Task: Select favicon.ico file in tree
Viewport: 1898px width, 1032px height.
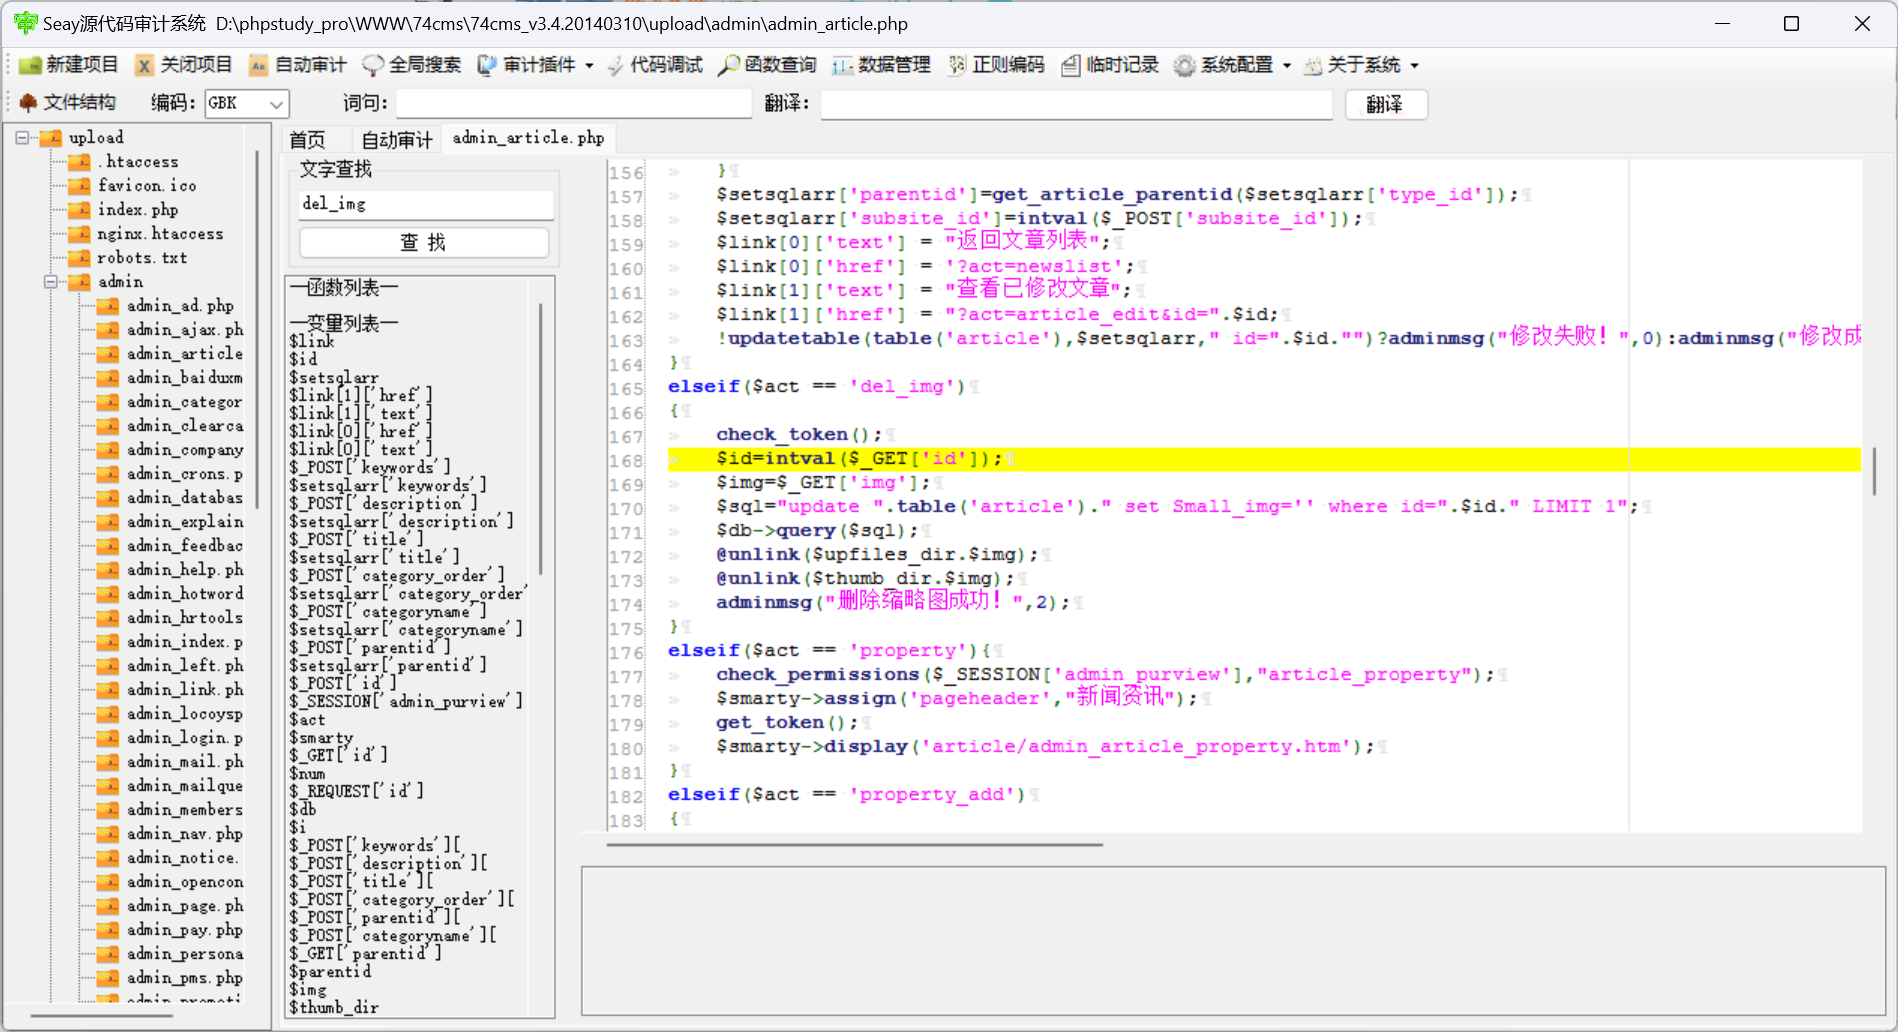Action: pyautogui.click(x=147, y=186)
